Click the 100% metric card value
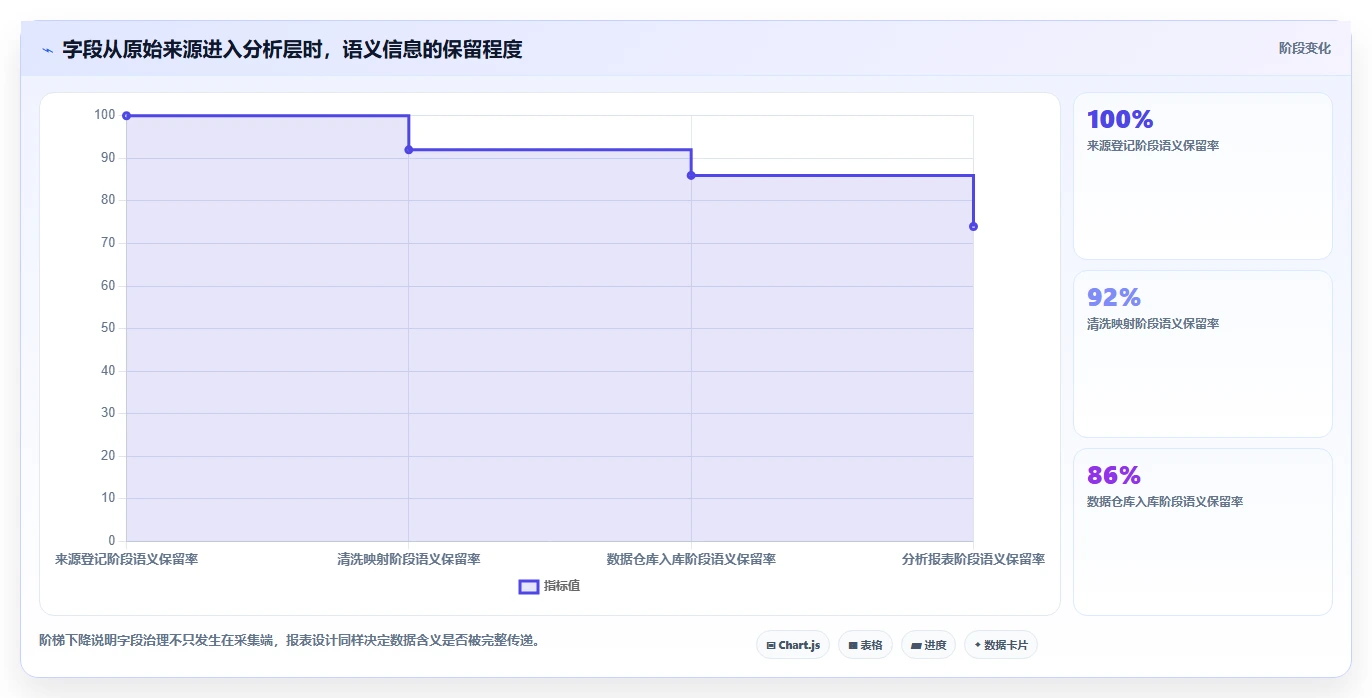1372x698 pixels. (x=1120, y=119)
